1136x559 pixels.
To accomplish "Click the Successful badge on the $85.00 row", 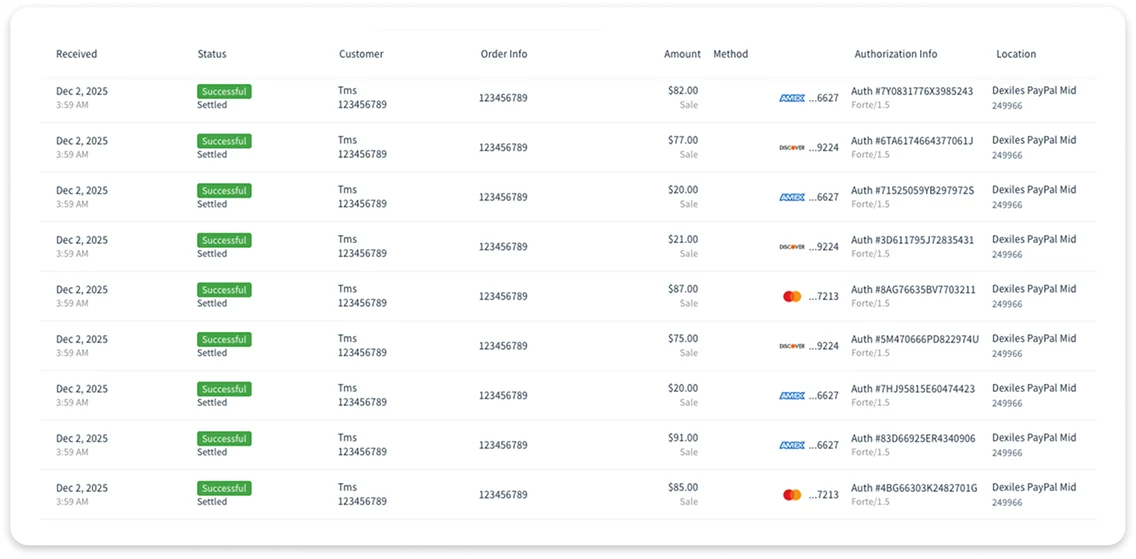I will (224, 489).
